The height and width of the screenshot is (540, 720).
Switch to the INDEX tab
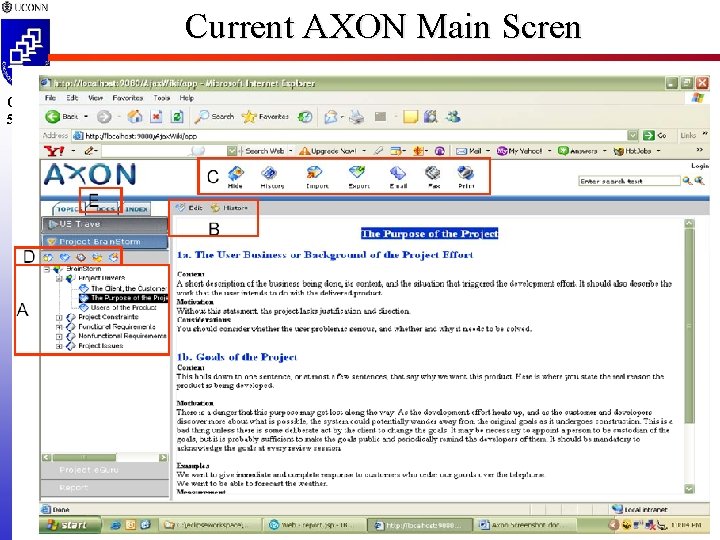coord(136,209)
